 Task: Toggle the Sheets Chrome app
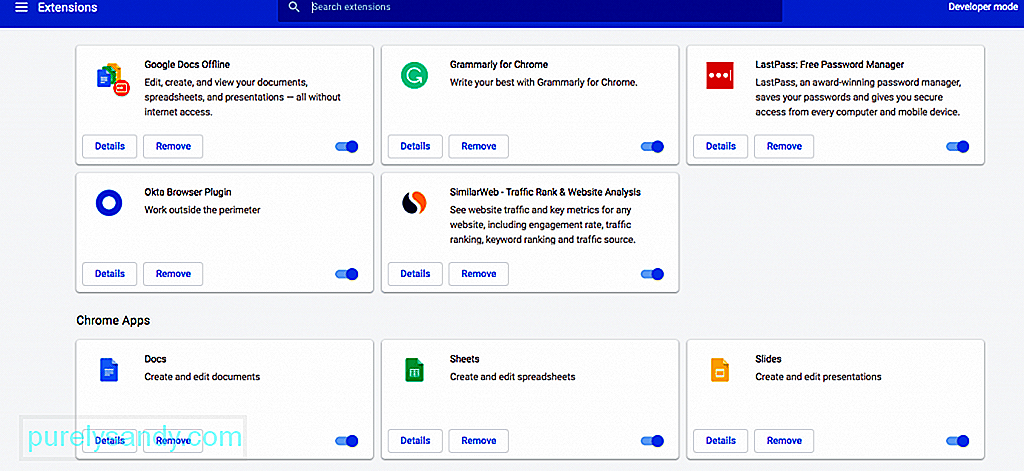click(652, 441)
